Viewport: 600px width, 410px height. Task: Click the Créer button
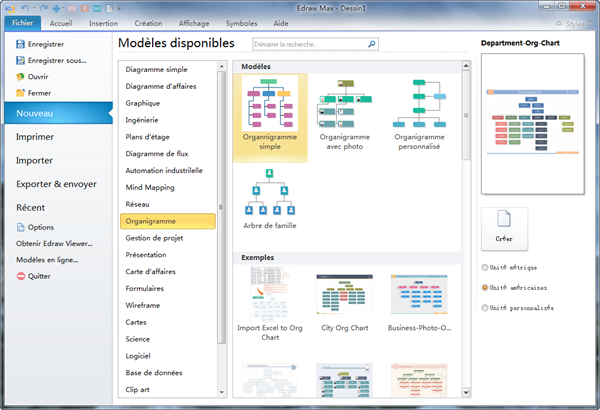click(504, 229)
